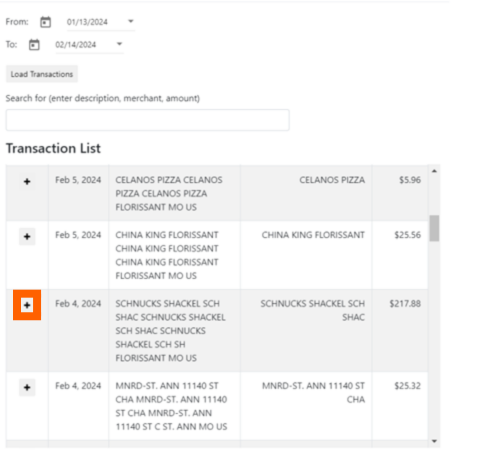Screen dimensions: 480x461
Task: Click the scrollbar down arrow
Action: (x=434, y=441)
